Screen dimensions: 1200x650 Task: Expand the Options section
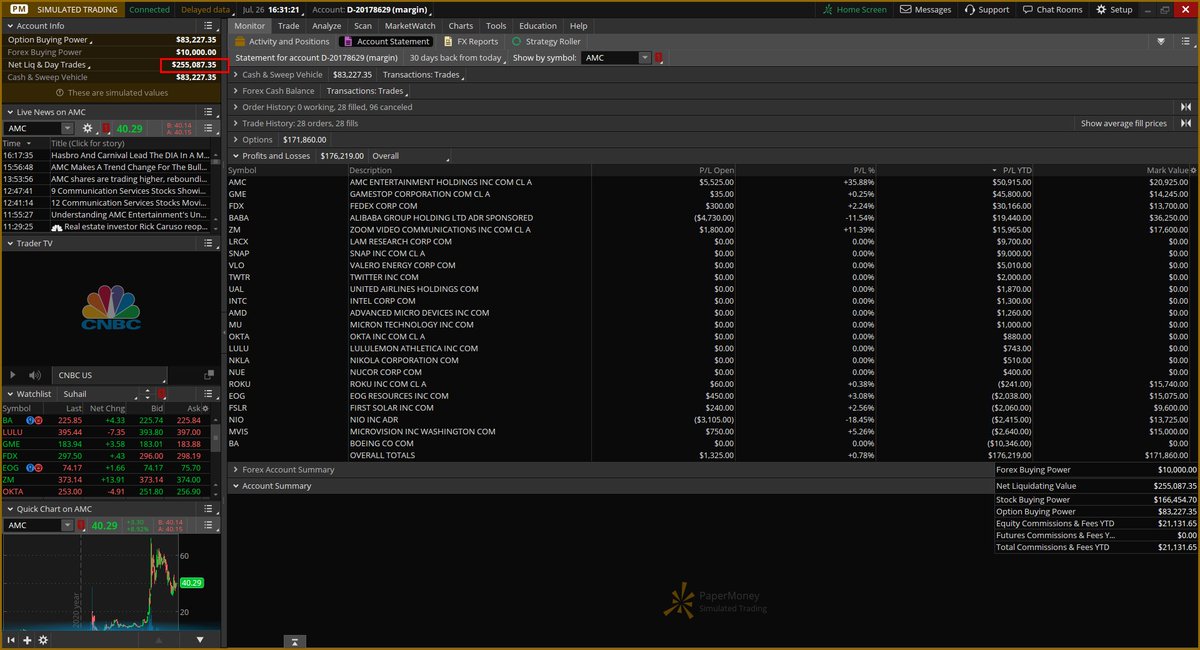(235, 139)
